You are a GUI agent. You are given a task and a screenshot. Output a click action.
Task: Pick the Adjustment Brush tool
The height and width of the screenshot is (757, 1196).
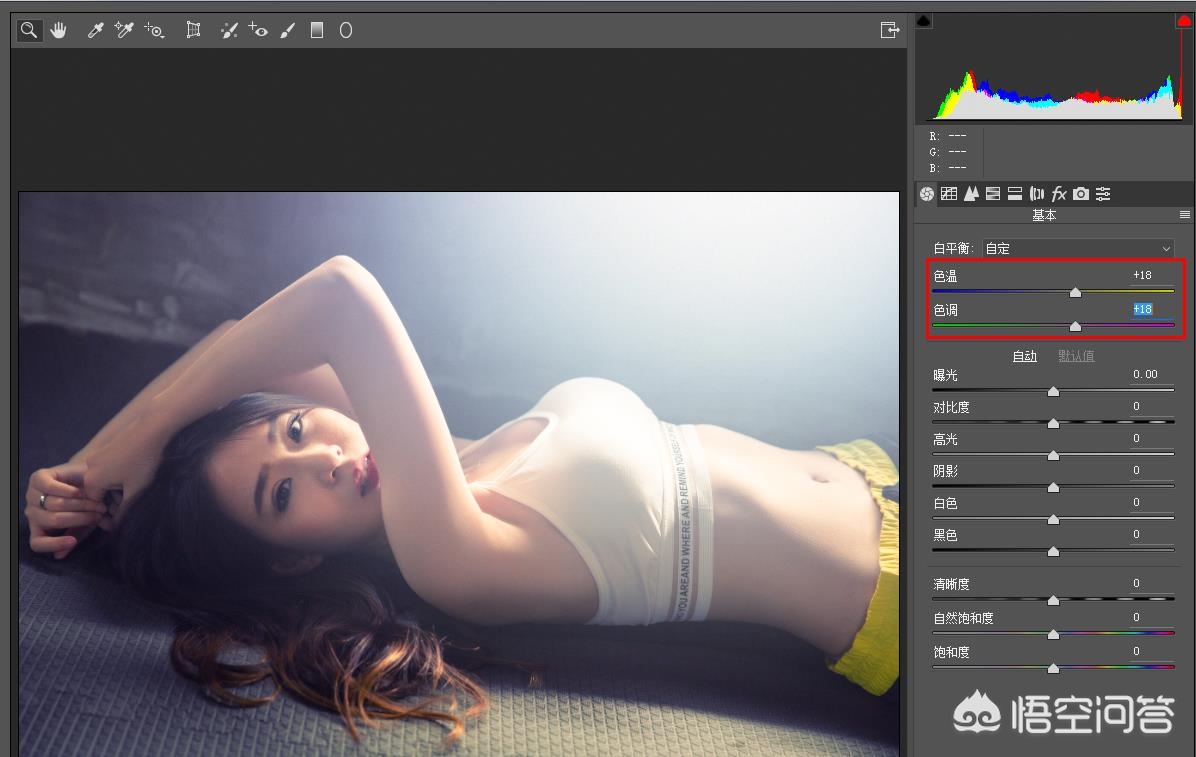288,31
